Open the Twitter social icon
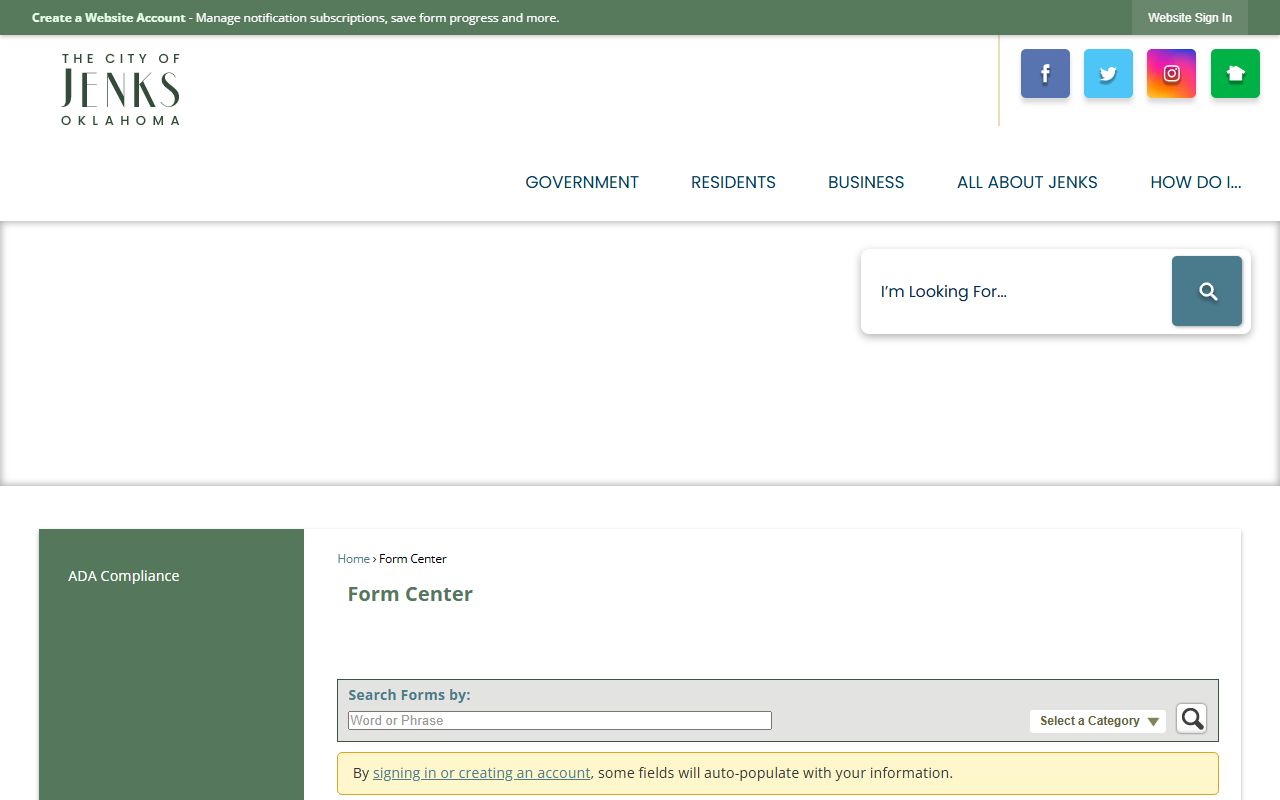Image resolution: width=1280 pixels, height=800 pixels. (1108, 74)
